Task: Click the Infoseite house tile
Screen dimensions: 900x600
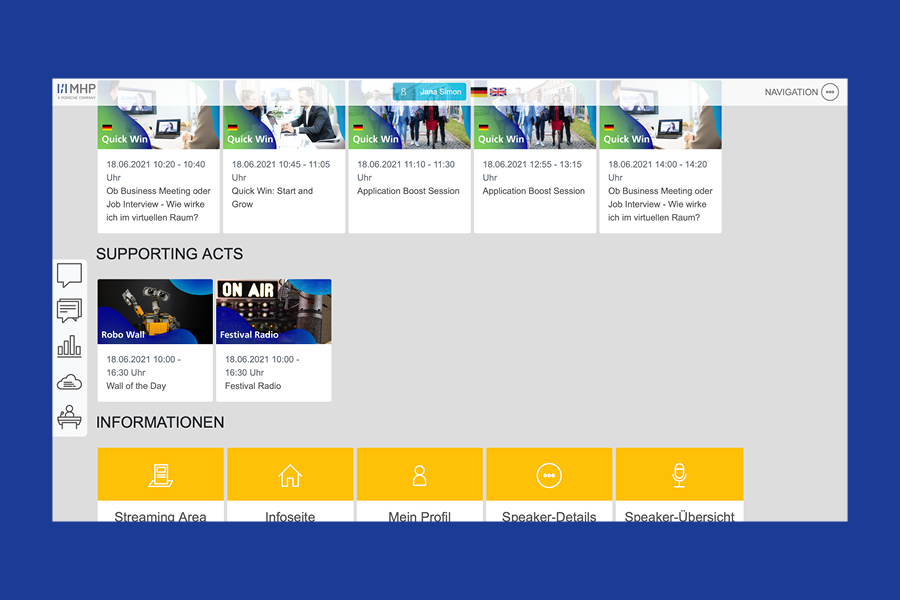Action: click(290, 485)
